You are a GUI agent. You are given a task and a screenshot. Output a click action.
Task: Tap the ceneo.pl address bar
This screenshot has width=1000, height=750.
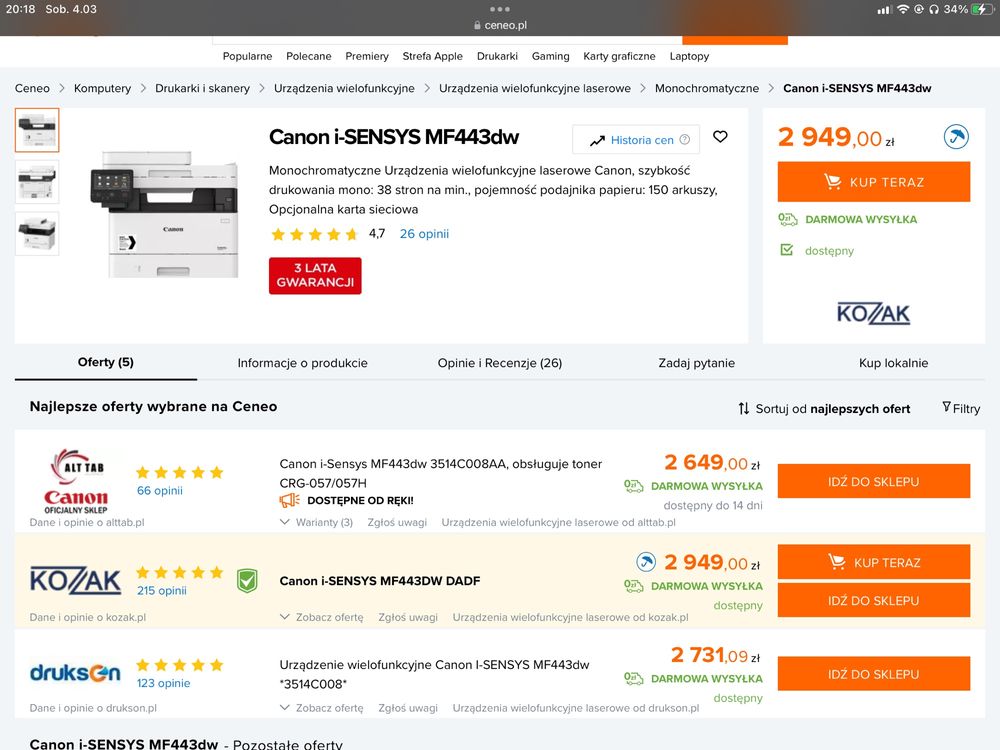tap(500, 25)
